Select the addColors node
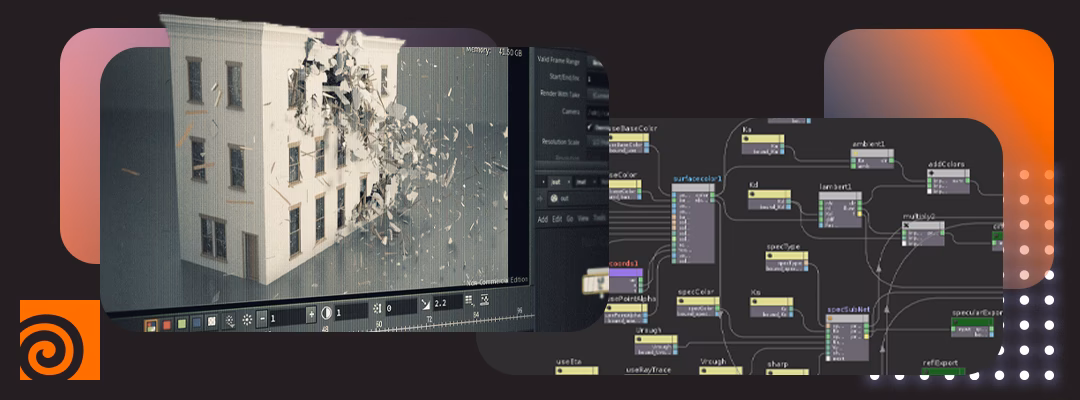 pos(948,180)
